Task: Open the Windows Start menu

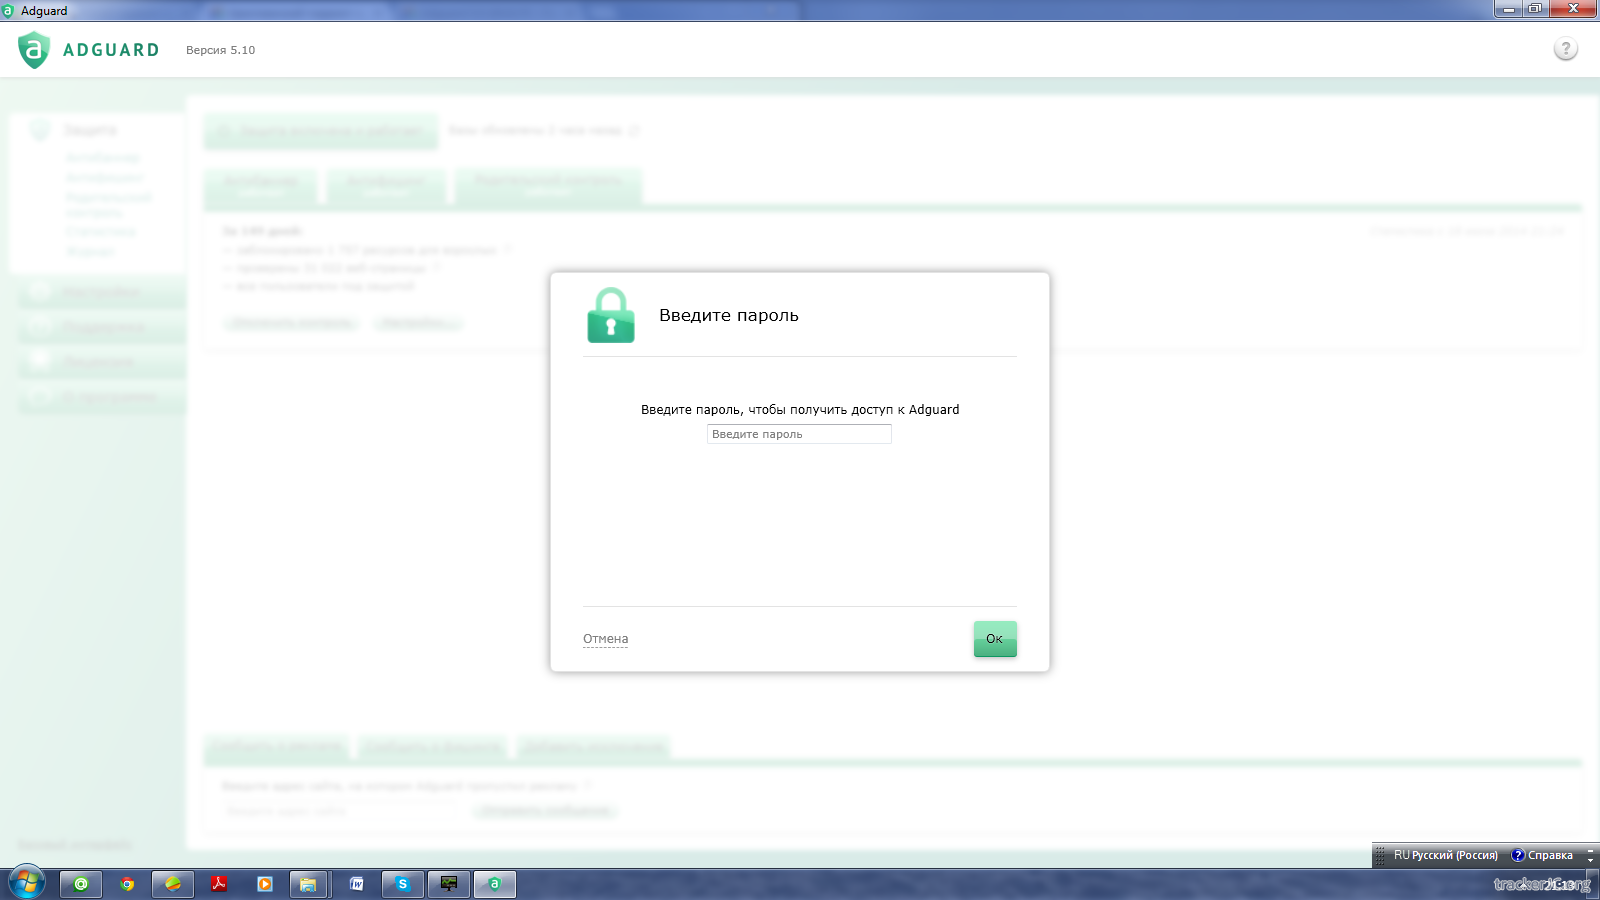Action: click(27, 883)
